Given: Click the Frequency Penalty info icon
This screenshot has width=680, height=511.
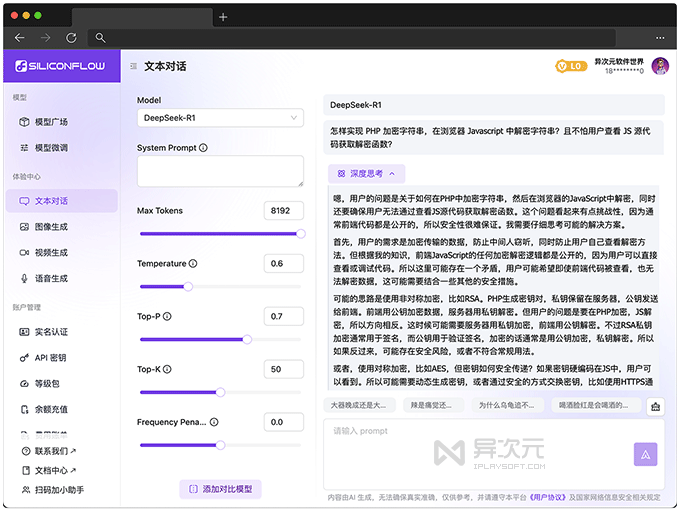Looking at the screenshot, I should click(x=214, y=422).
